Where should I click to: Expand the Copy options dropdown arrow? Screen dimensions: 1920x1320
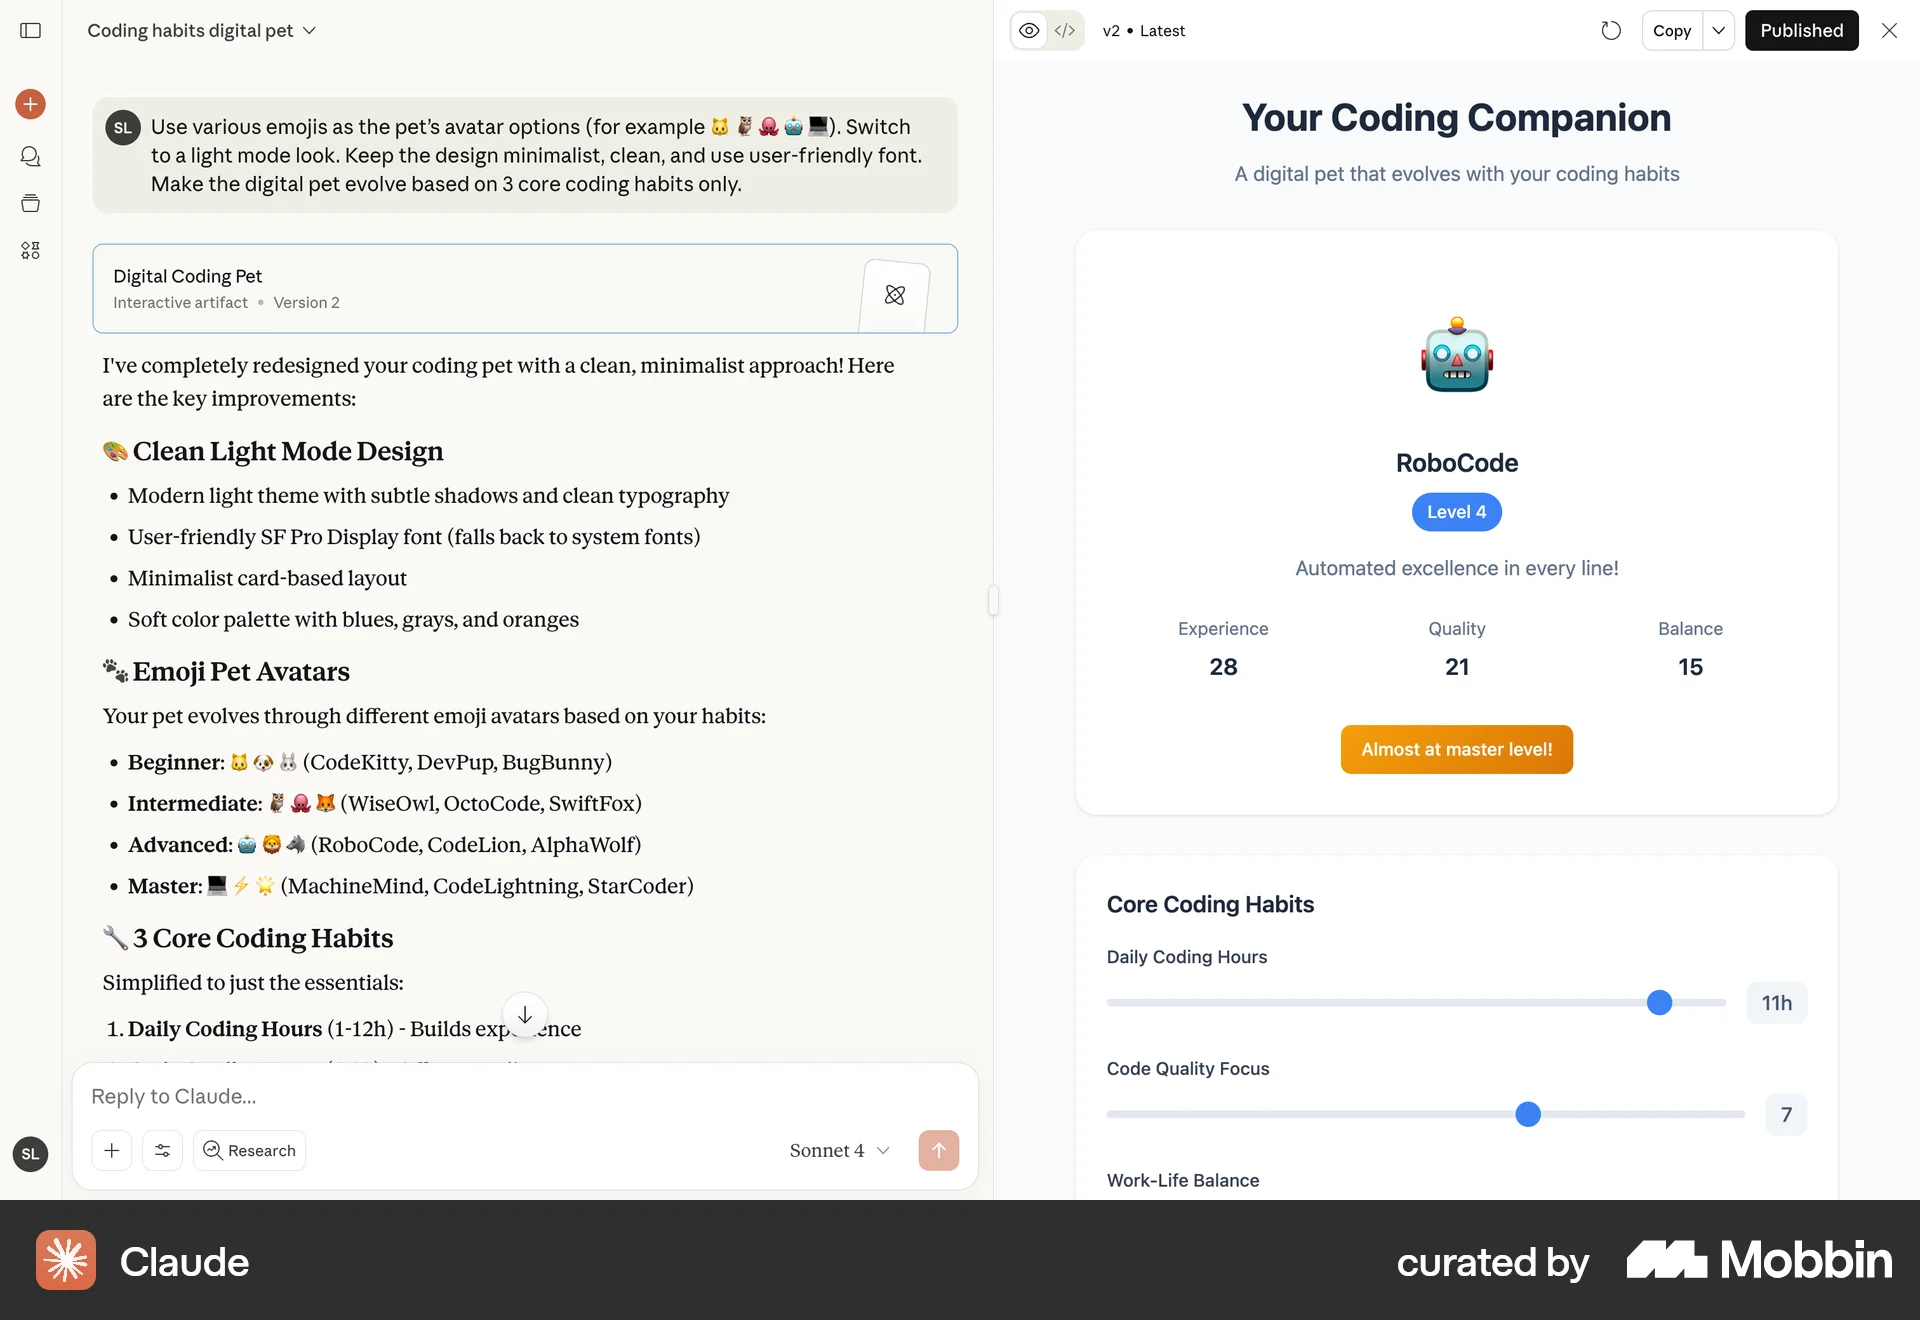pos(1718,31)
